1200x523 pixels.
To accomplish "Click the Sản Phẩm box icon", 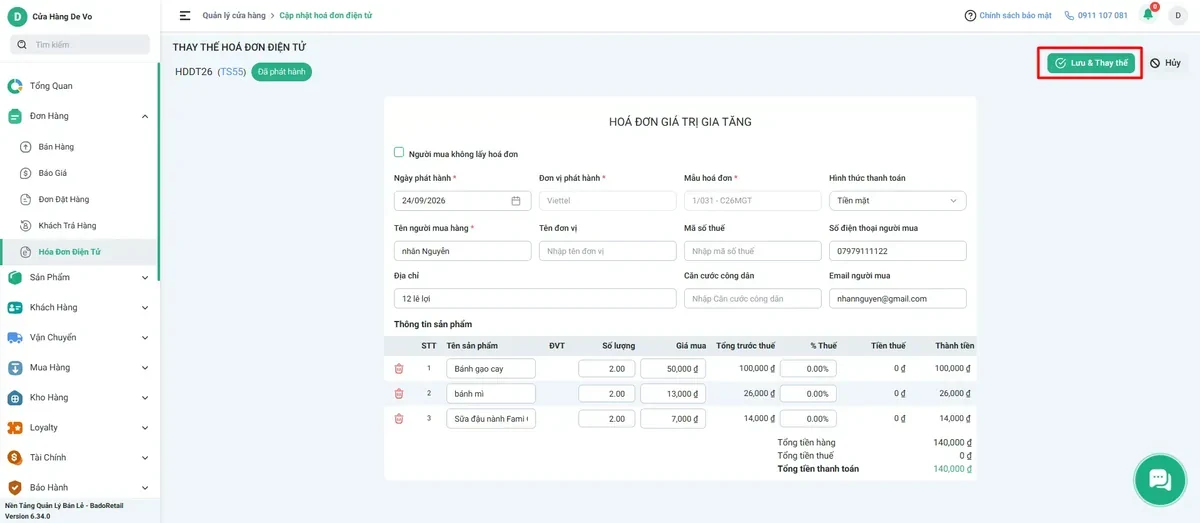I will (x=15, y=277).
